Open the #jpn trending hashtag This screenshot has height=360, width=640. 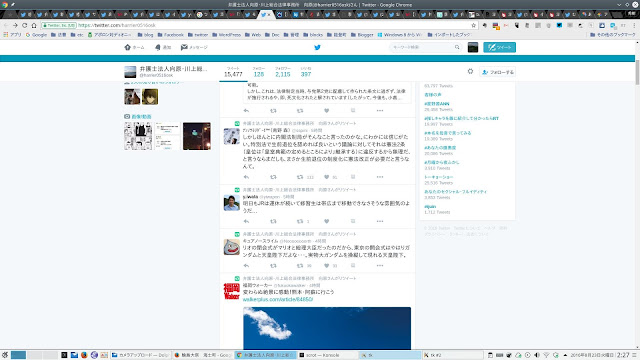430,207
